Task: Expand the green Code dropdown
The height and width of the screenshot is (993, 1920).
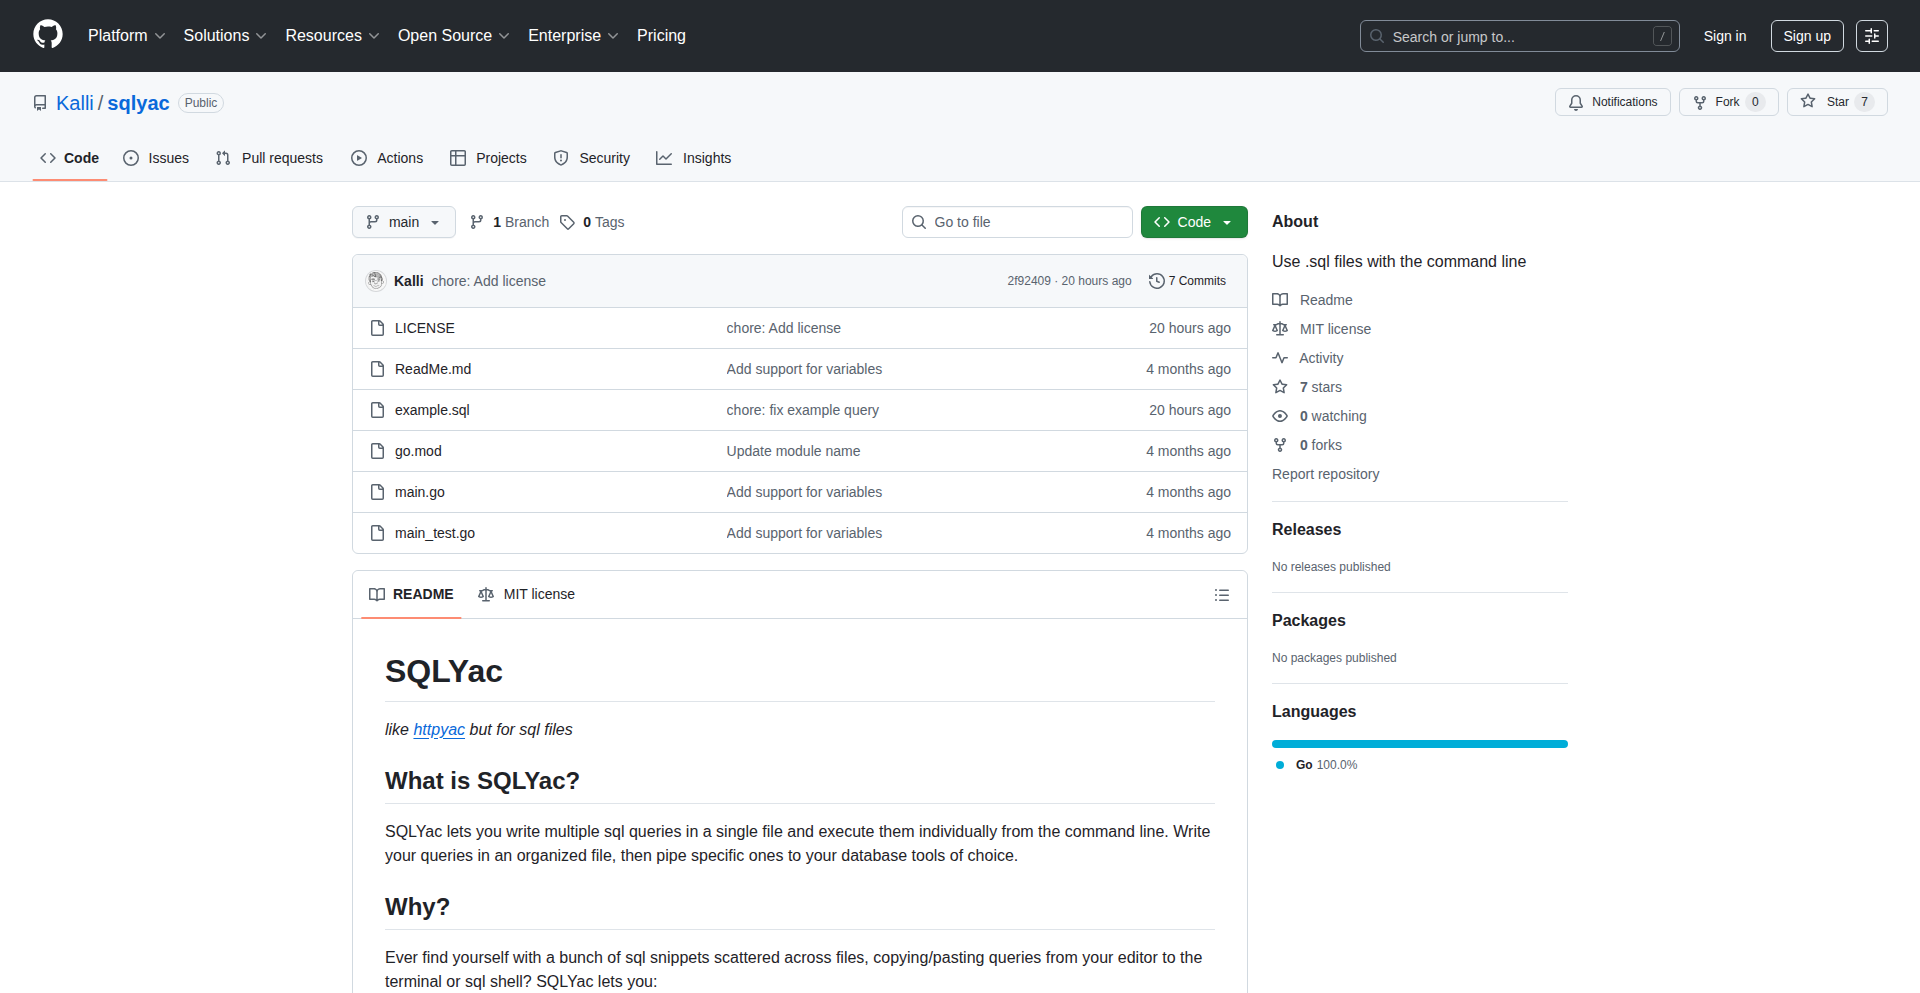Action: [x=1193, y=222]
